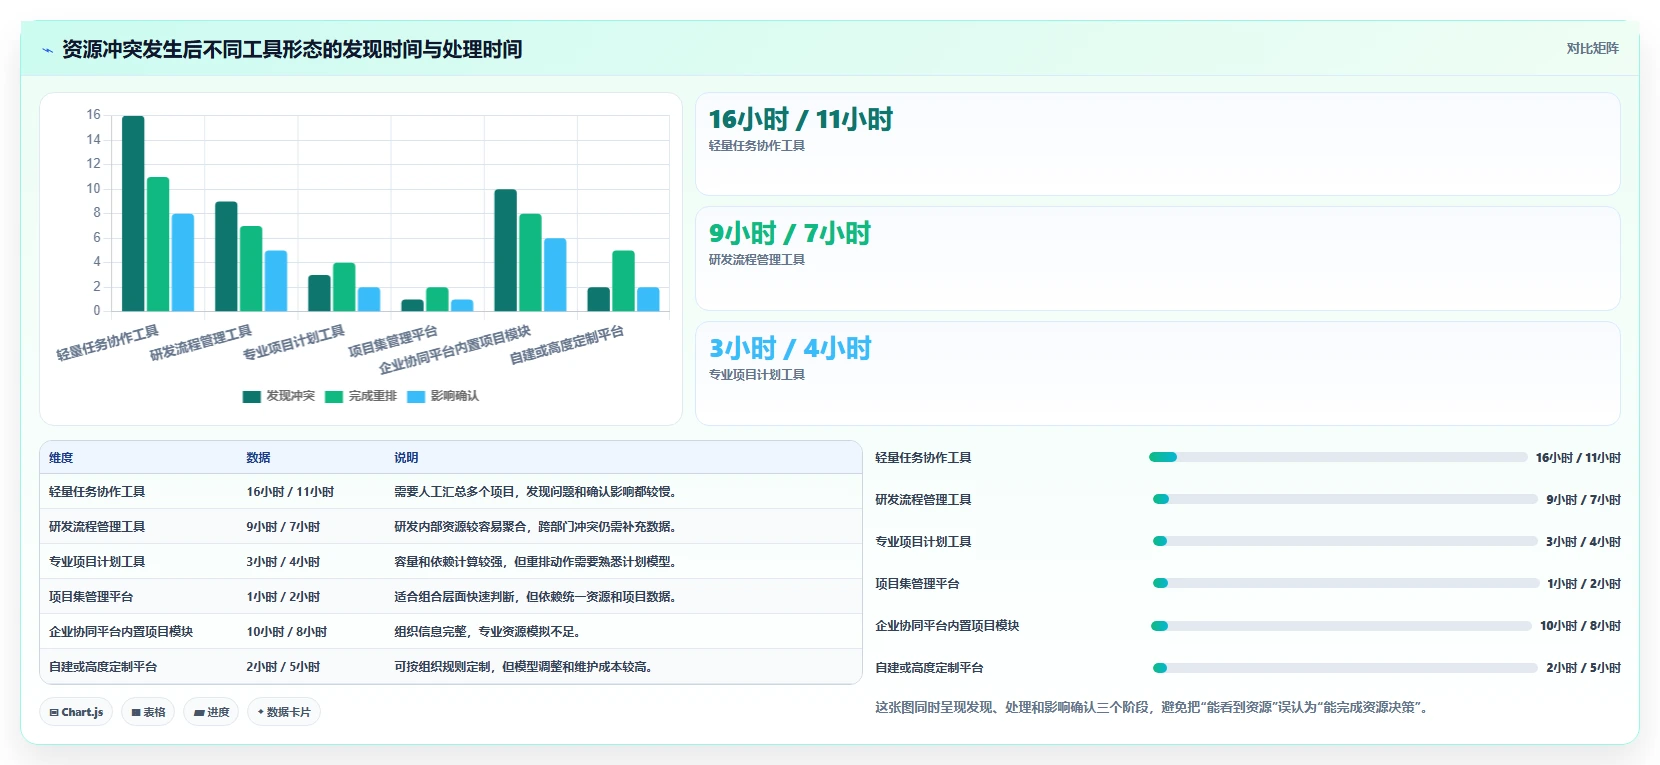Click the x-axis label 专业项目计划工具
This screenshot has height=765, width=1660.
pos(294,342)
